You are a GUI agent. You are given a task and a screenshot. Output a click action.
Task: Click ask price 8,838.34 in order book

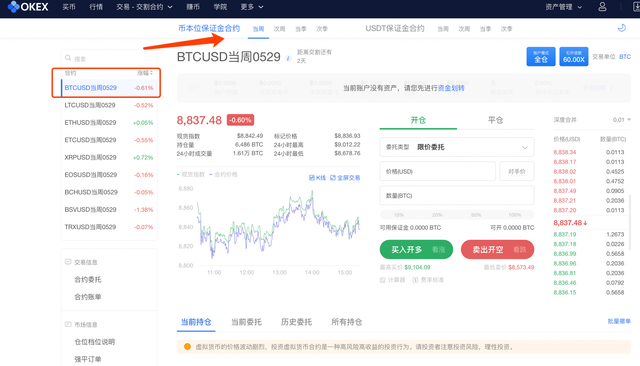565,152
